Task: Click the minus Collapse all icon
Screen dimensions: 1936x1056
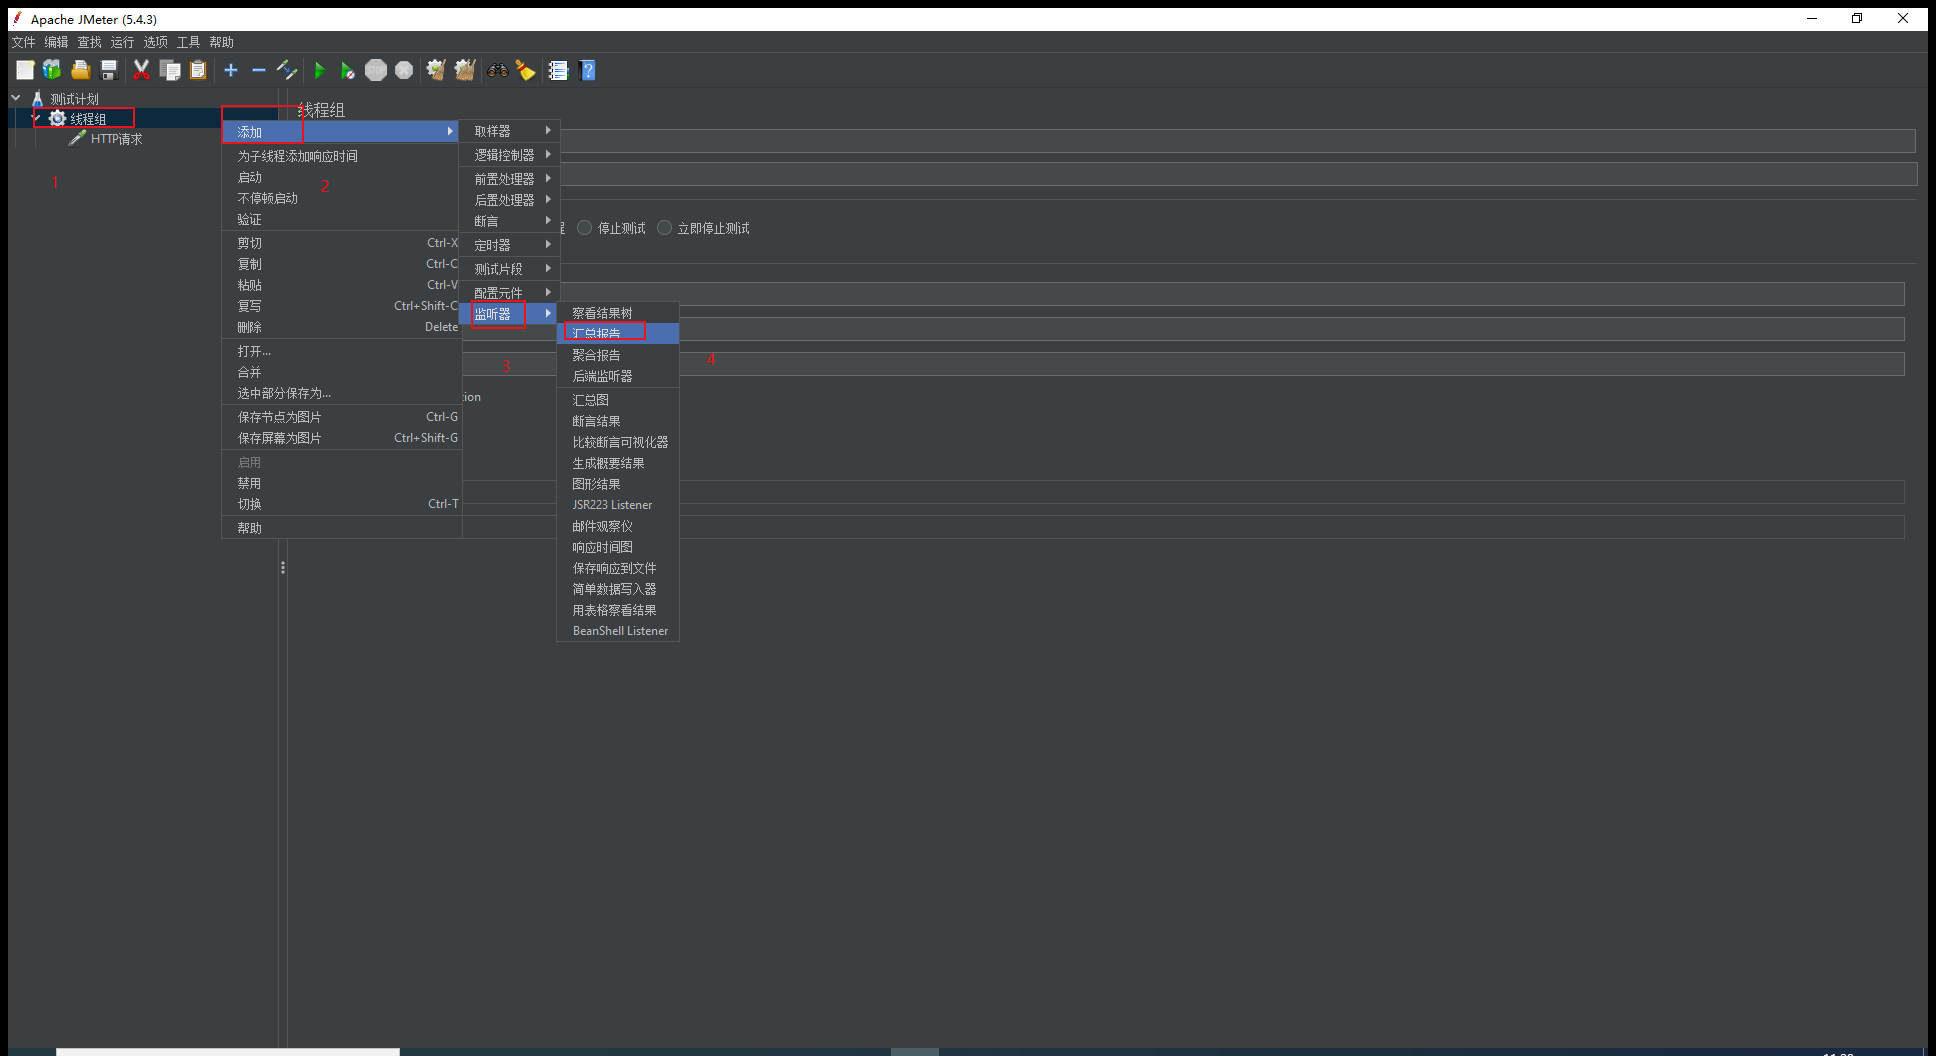Action: click(259, 70)
